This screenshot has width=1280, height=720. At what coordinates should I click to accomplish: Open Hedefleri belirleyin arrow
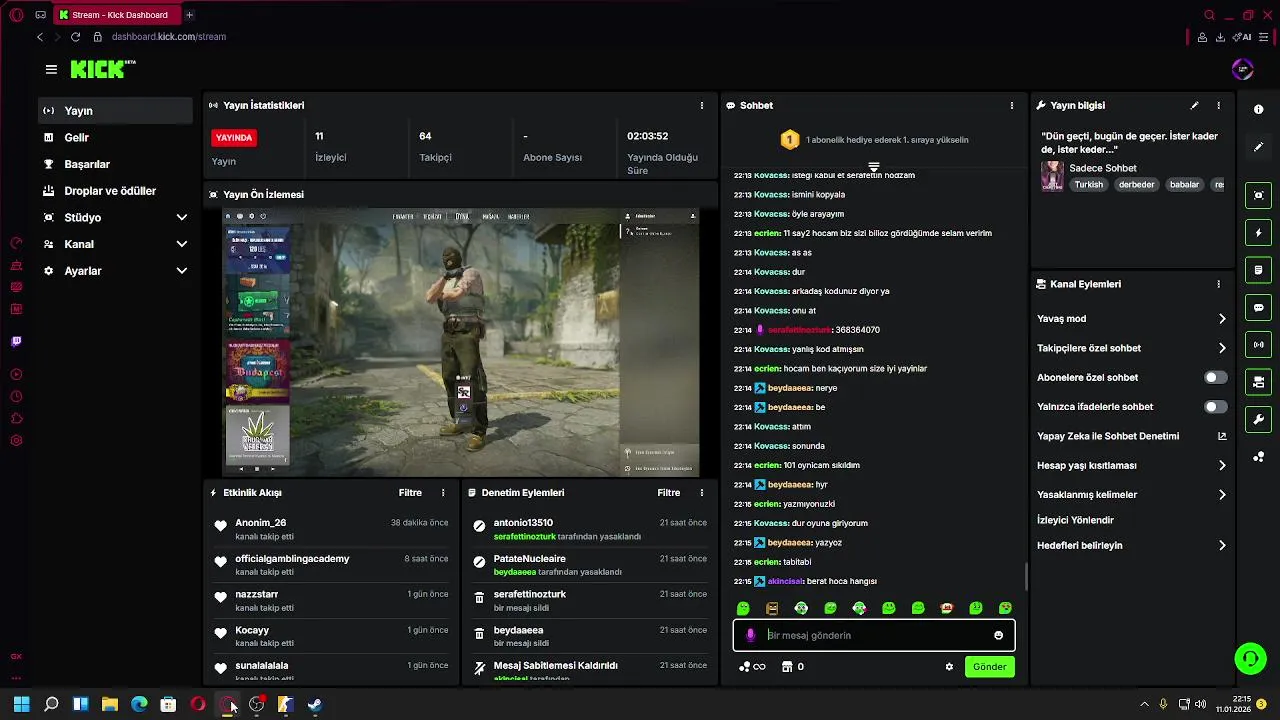tap(1222, 546)
